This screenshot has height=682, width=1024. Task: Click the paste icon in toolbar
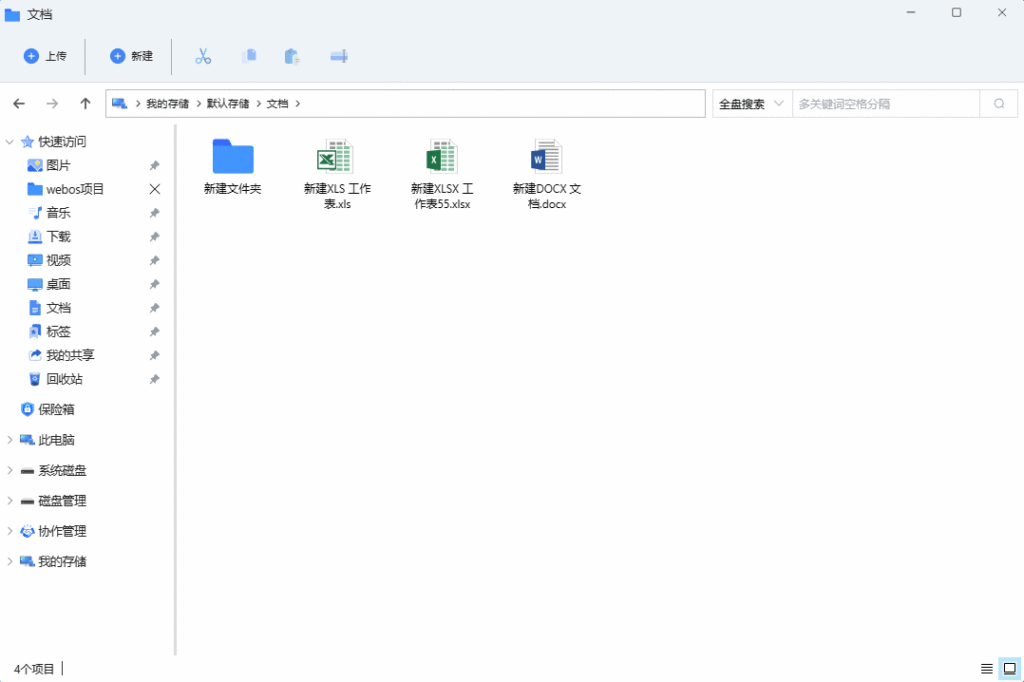pyautogui.click(x=292, y=56)
